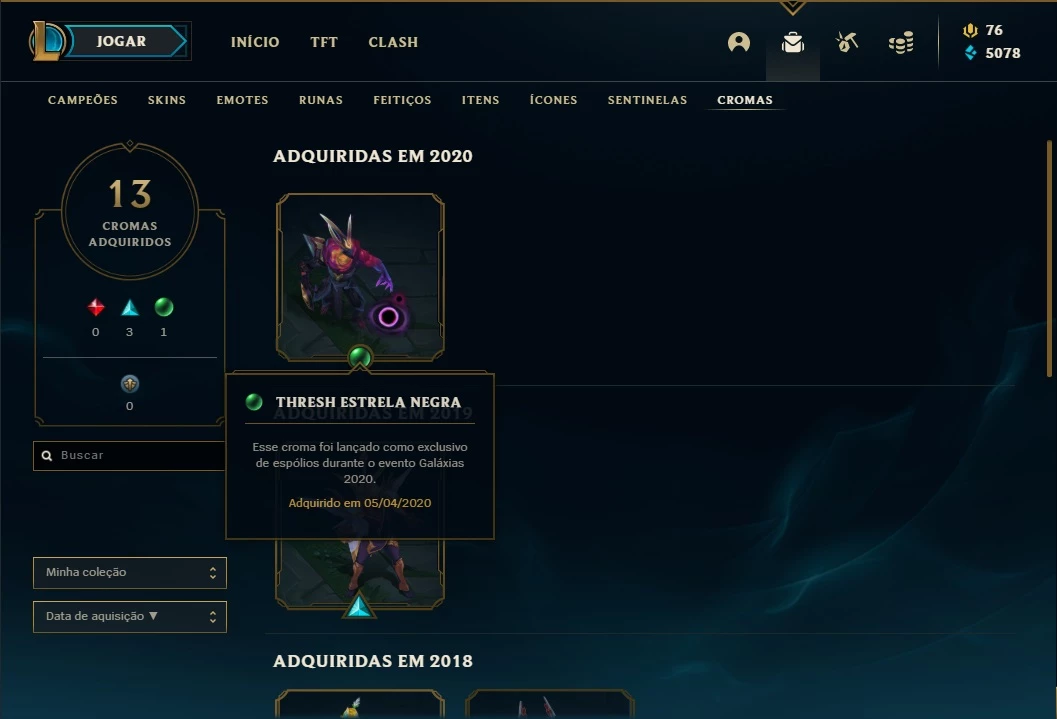Screen dimensions: 1057x719
Task: Expand the Minha coleção dropdown
Action: [130, 572]
